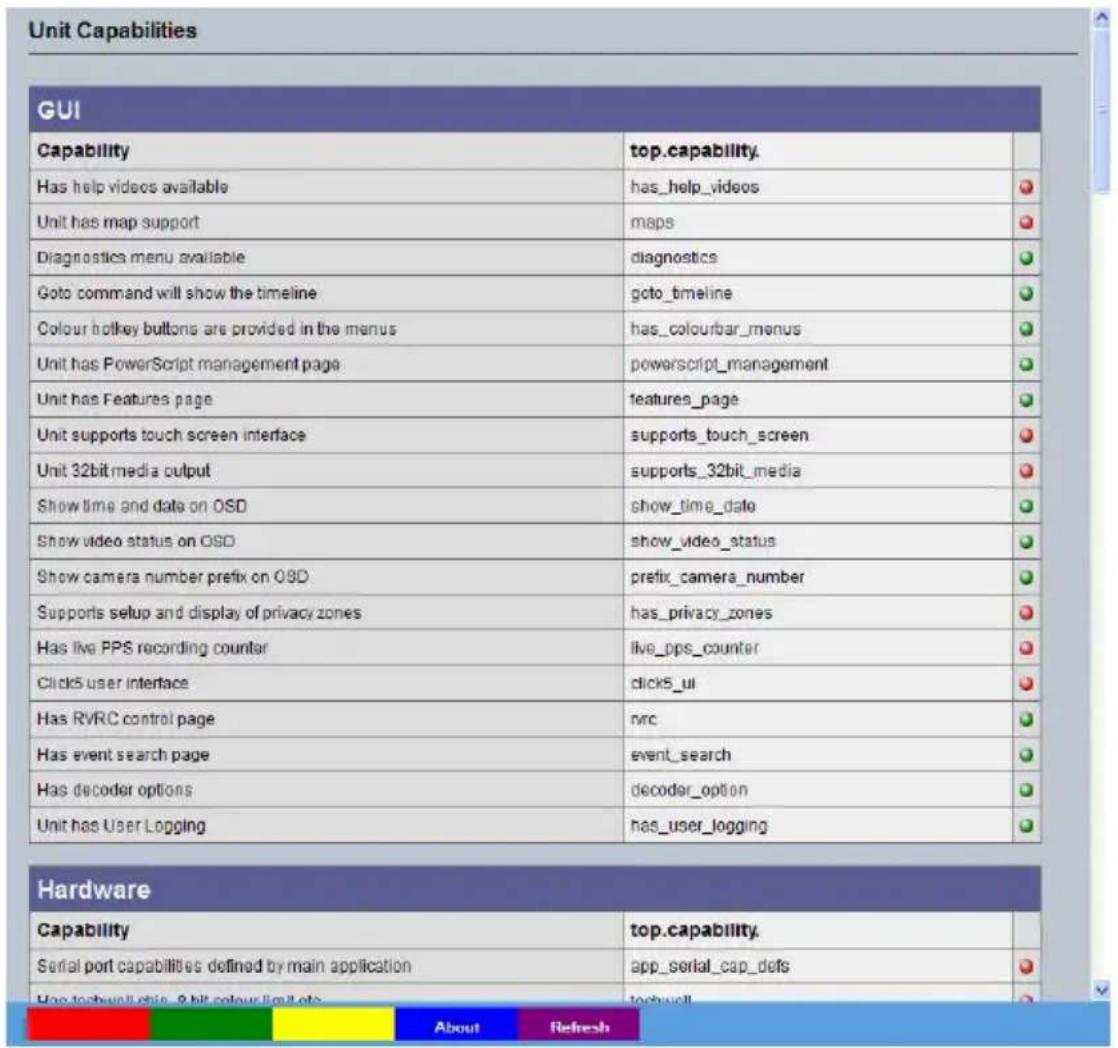Click 'Goto command will show the timeline'
This screenshot has width=1118, height=1048.
177,293
